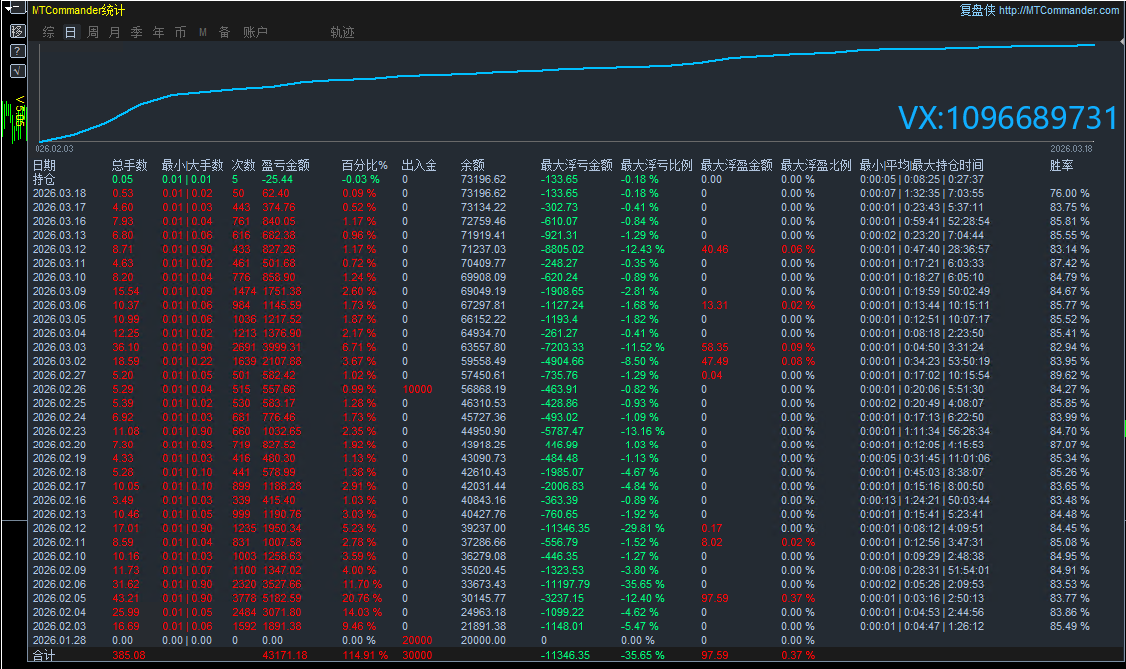
Task: Click the 移 move panel button
Action: pos(17,31)
